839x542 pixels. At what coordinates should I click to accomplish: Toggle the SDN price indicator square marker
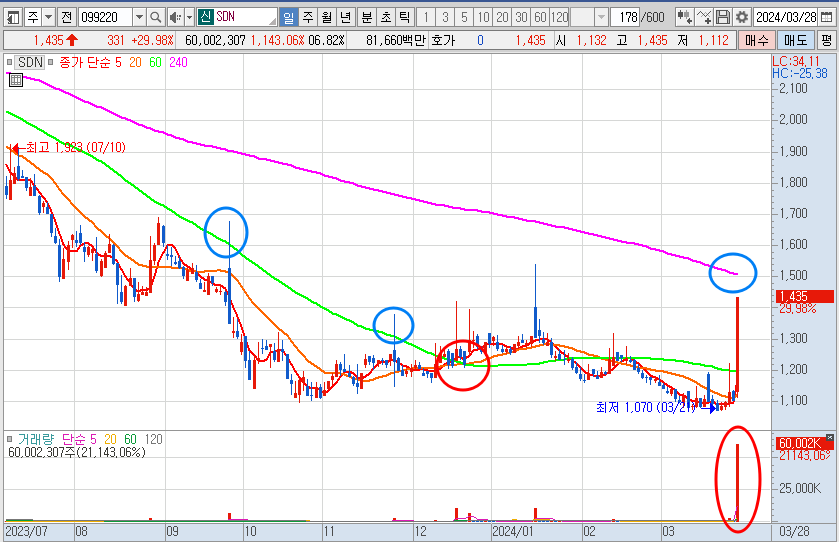(x=9, y=62)
